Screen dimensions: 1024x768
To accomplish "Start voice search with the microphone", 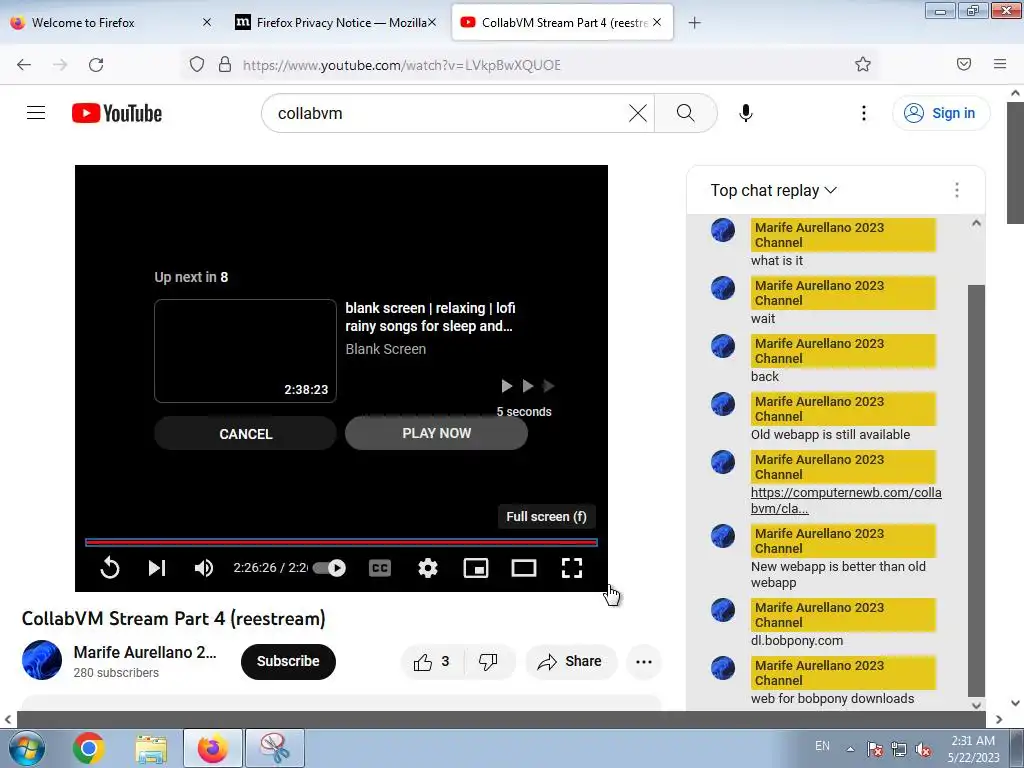I will pyautogui.click(x=745, y=113).
